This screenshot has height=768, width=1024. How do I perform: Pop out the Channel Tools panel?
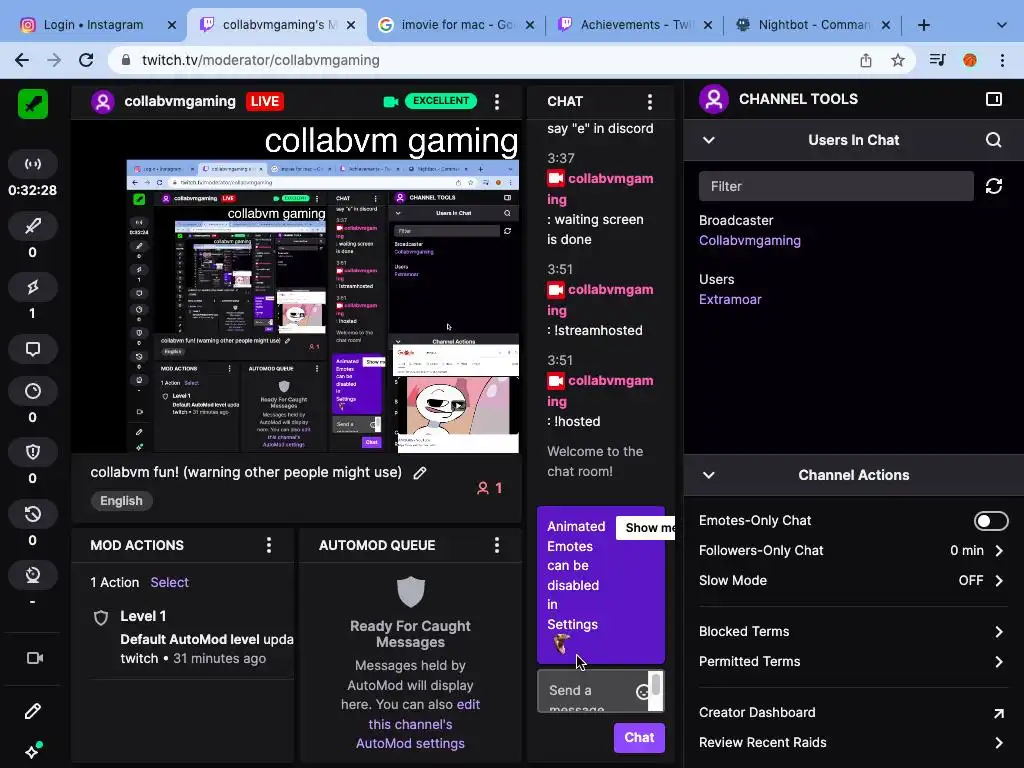coord(993,99)
